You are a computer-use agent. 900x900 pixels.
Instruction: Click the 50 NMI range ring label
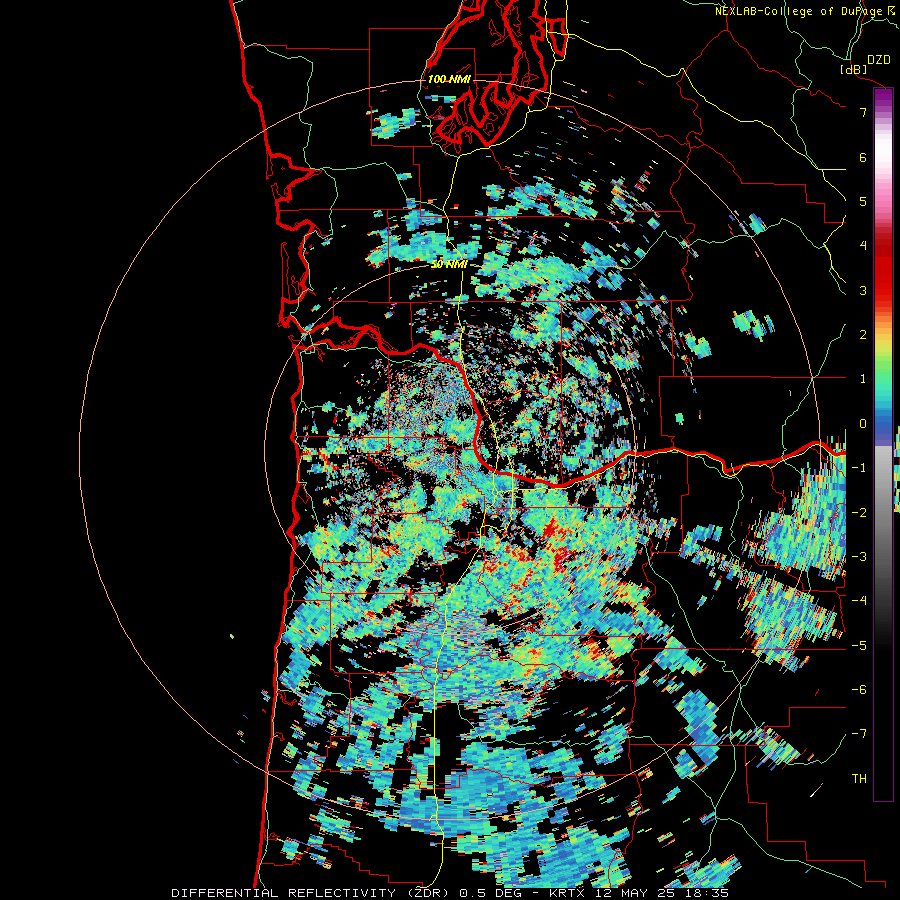pos(449,265)
